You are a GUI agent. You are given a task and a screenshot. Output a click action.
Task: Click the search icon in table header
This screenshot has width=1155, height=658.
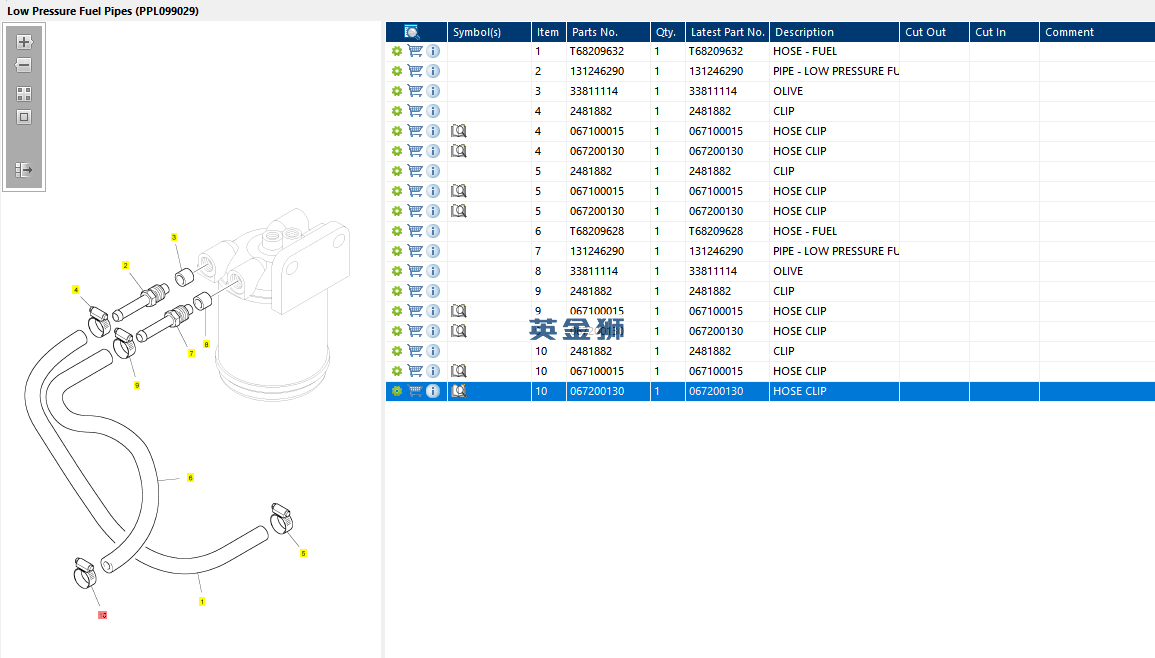point(412,32)
